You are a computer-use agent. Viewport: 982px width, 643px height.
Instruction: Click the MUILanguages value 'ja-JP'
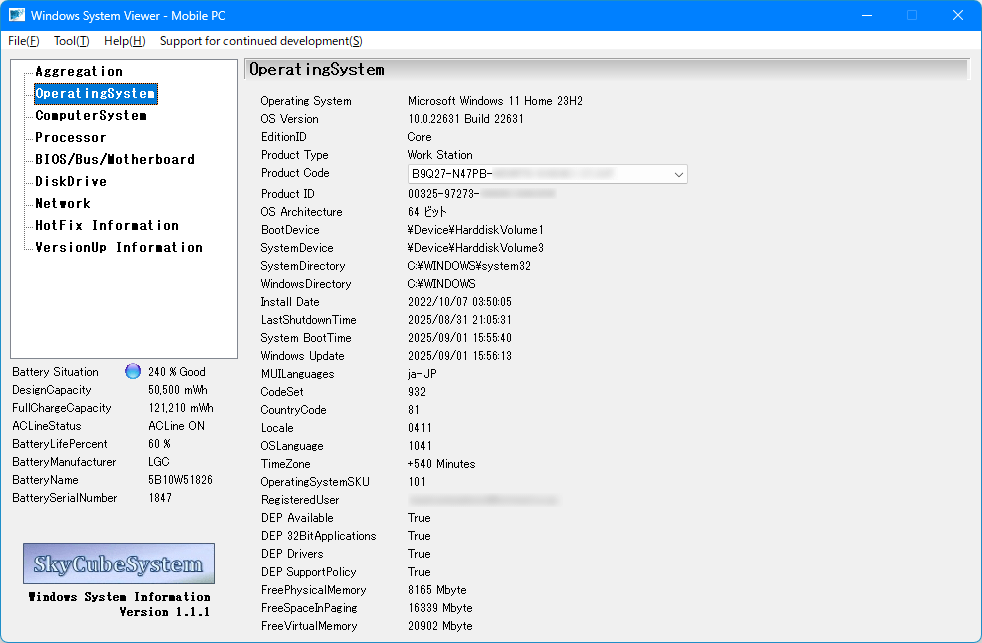422,374
